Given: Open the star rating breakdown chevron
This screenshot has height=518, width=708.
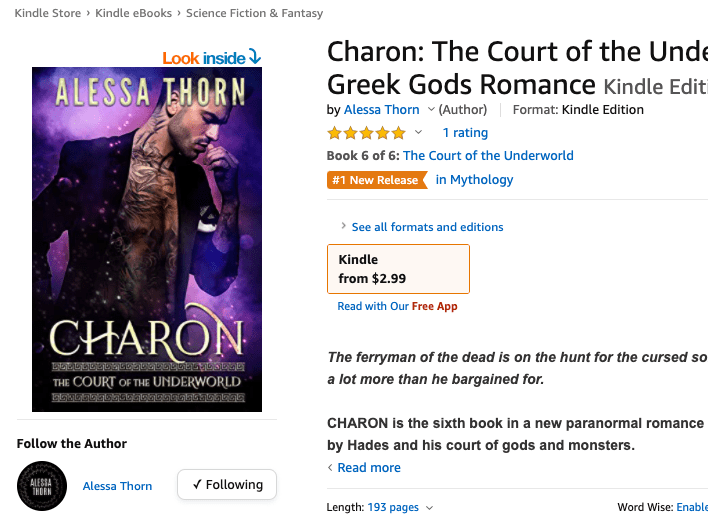Looking at the screenshot, I should (419, 132).
